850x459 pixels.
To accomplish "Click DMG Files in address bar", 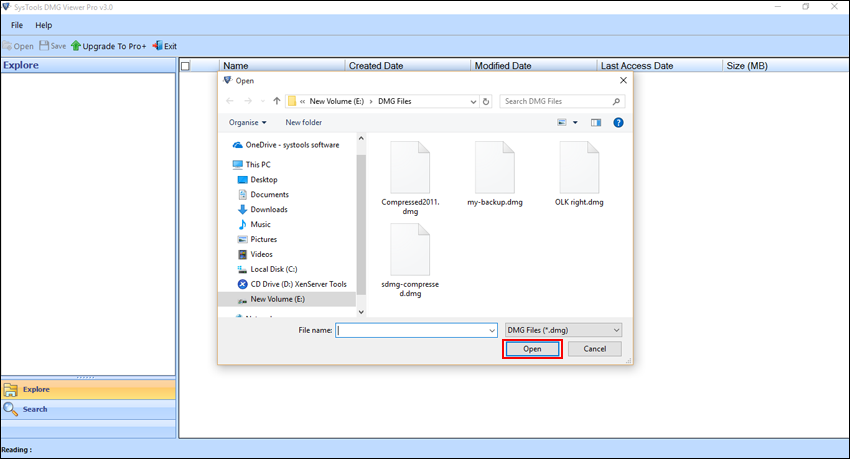I will pos(395,101).
